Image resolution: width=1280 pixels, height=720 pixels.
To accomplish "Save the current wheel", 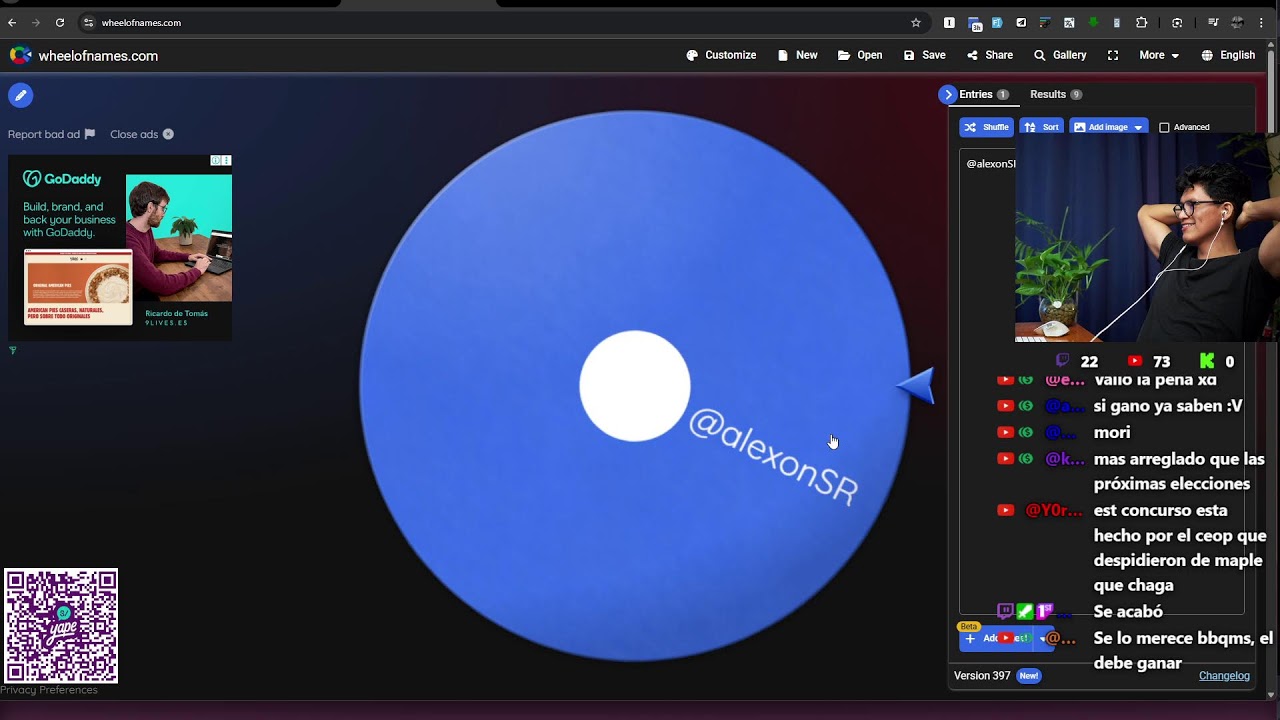I will click(924, 55).
